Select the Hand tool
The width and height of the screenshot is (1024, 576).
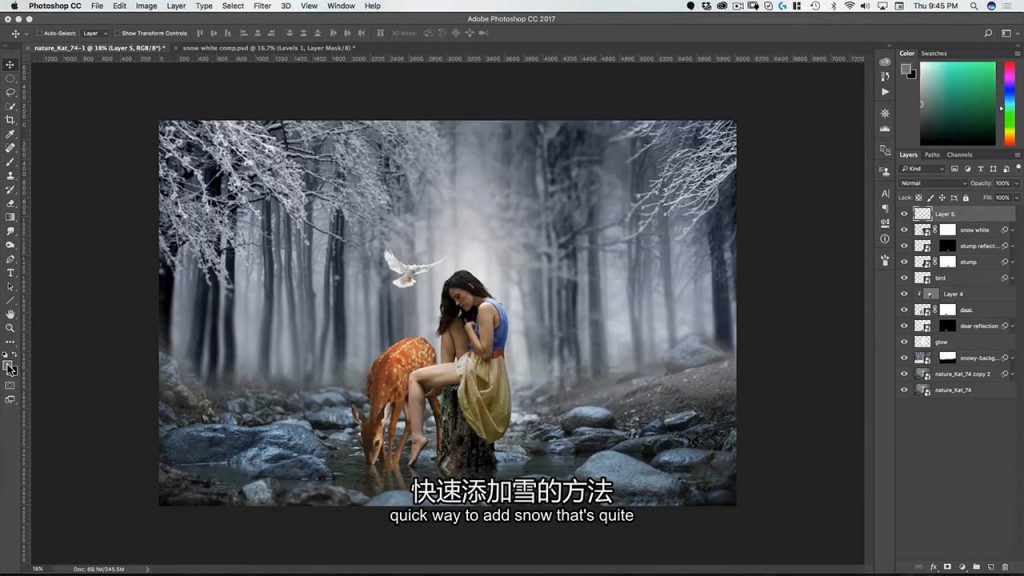tap(10, 314)
